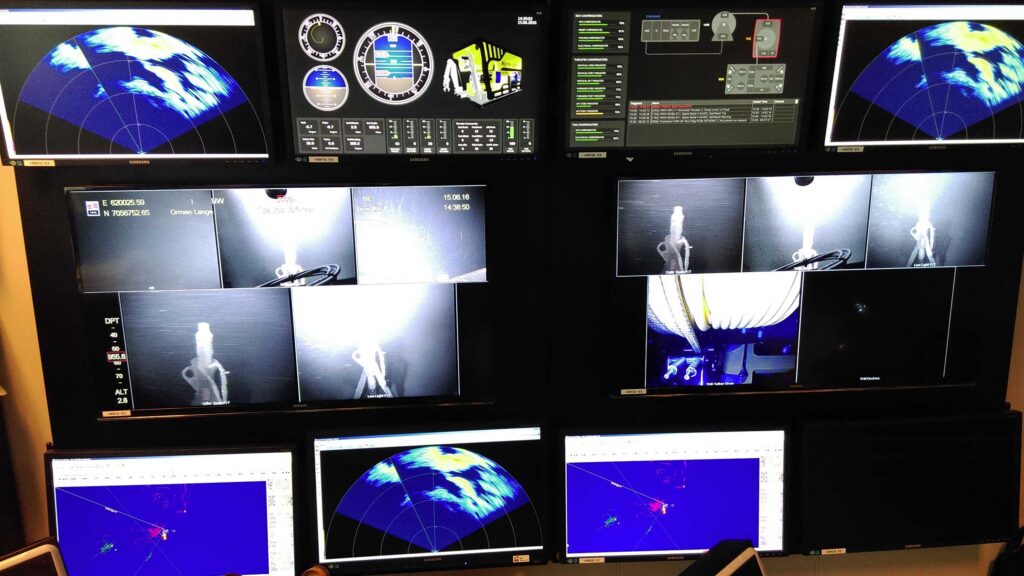Select the dark black camera feed on the right monitor
Viewport: 1024px width, 576px height.
click(876, 327)
